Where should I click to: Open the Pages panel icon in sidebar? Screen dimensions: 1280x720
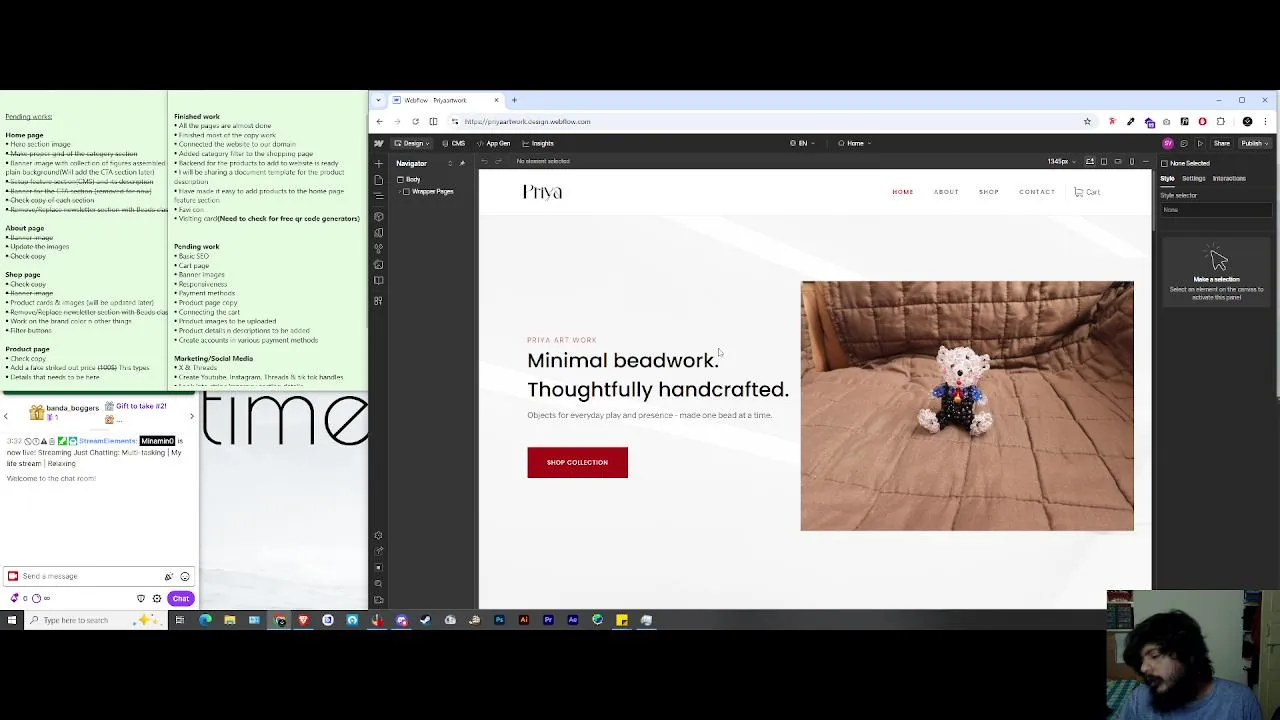pos(378,180)
